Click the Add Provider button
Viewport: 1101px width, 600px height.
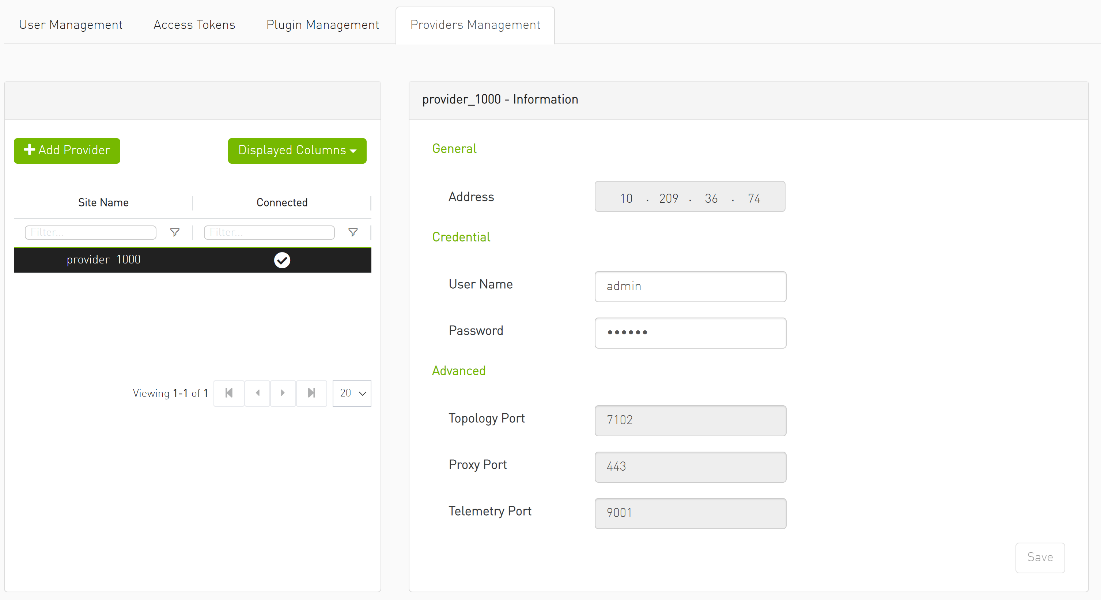click(x=66, y=150)
